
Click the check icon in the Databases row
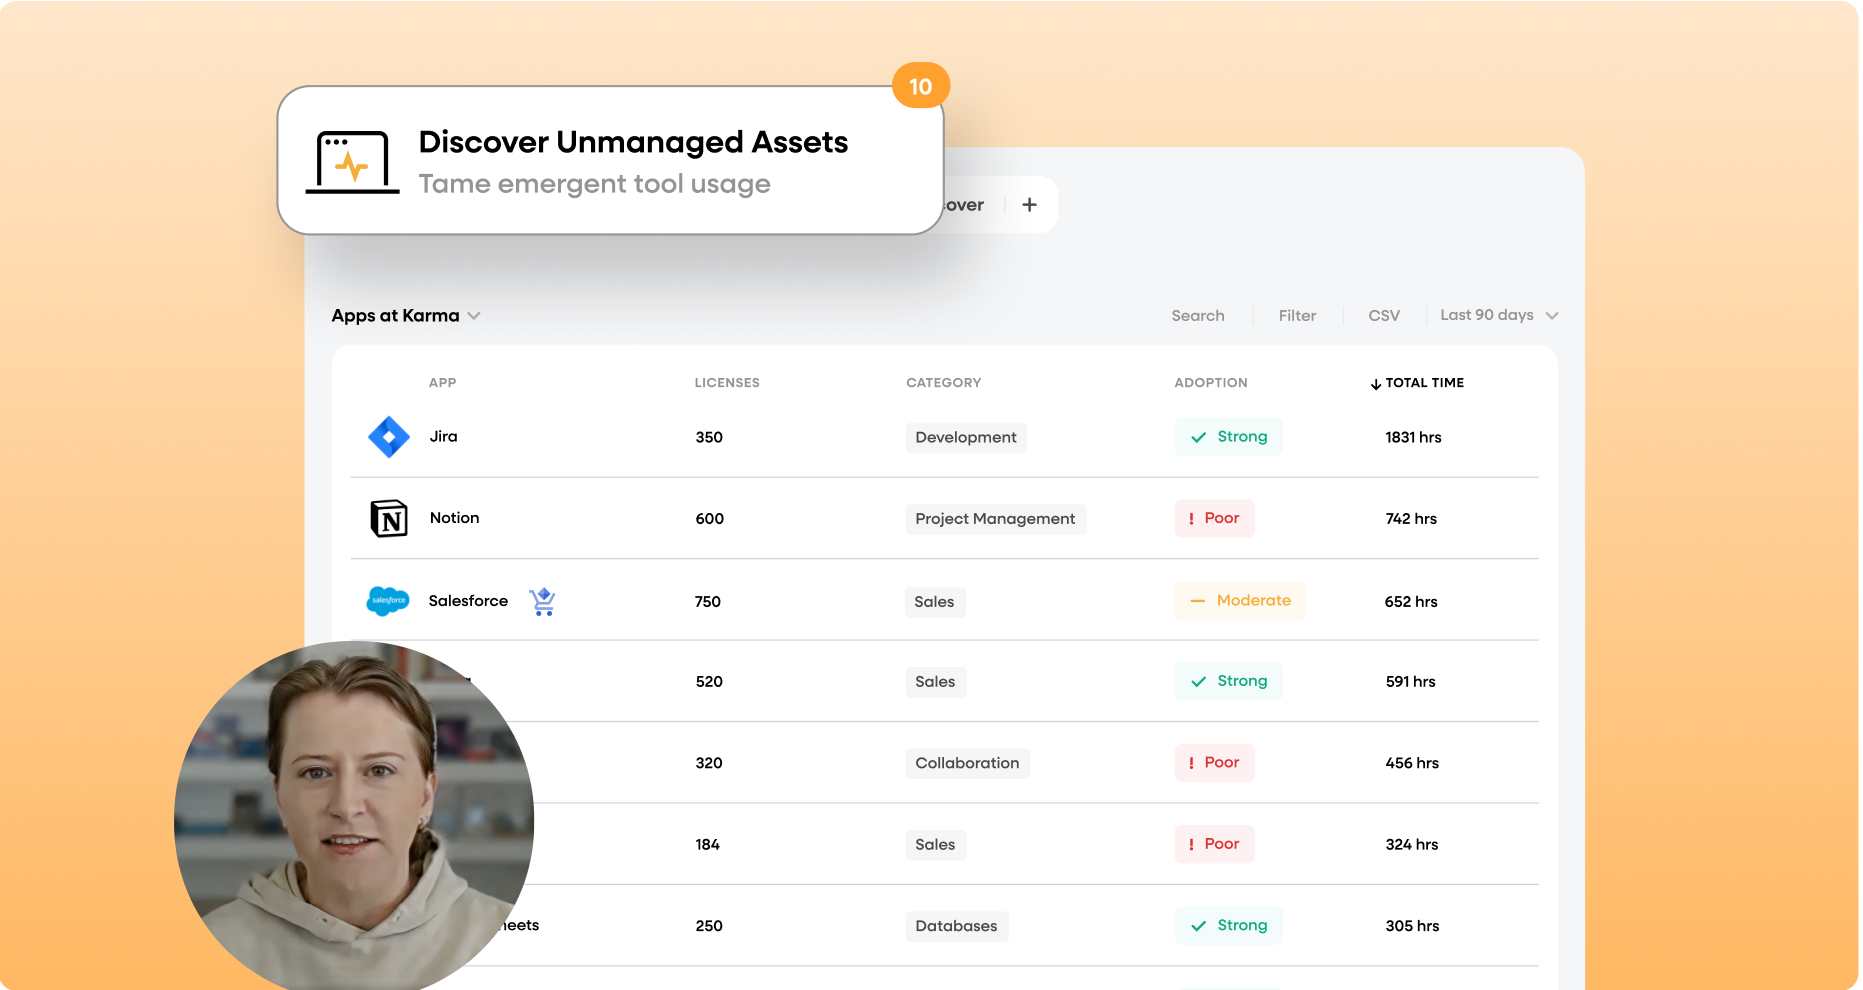(1199, 926)
